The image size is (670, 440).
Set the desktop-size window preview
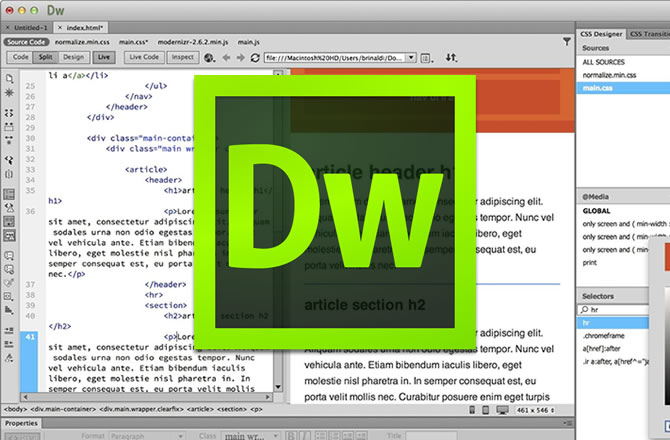point(502,410)
